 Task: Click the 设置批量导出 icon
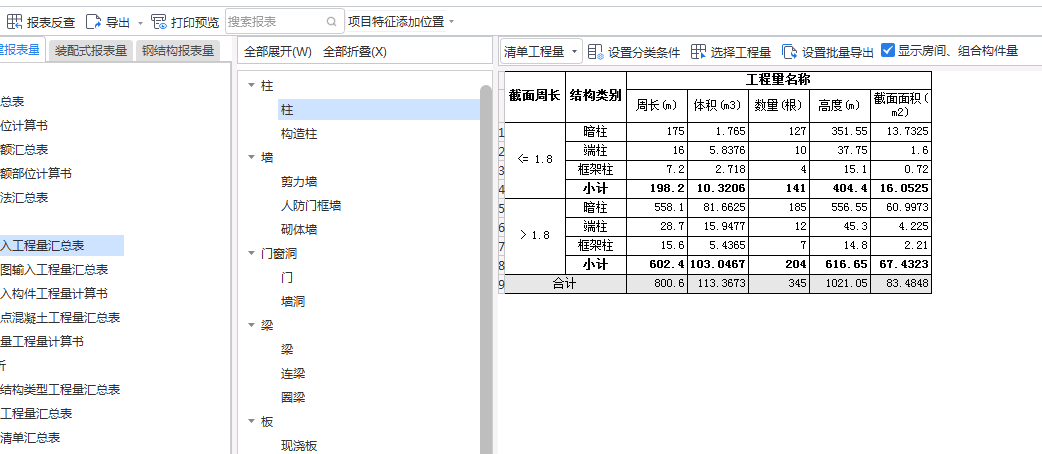789,52
